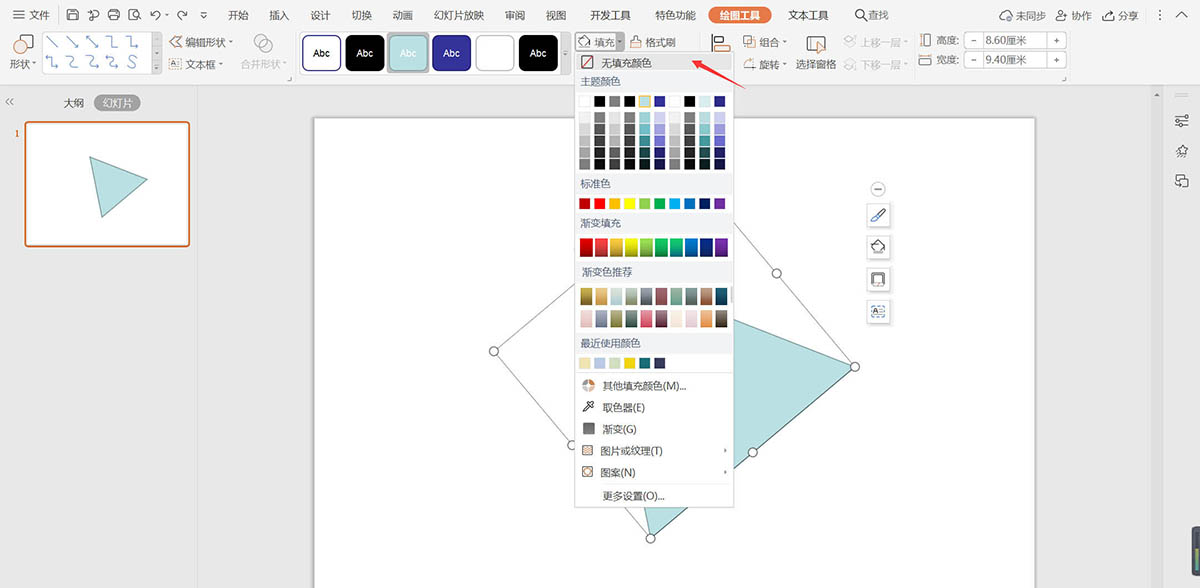Click the 协作 collaborate button

[x=1073, y=16]
